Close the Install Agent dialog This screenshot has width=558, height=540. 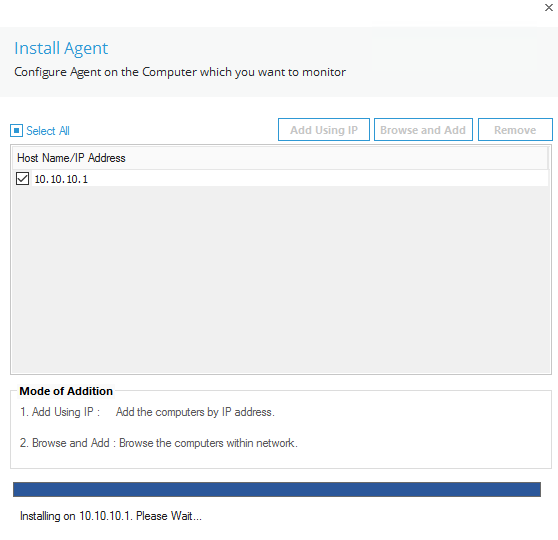pos(548,7)
